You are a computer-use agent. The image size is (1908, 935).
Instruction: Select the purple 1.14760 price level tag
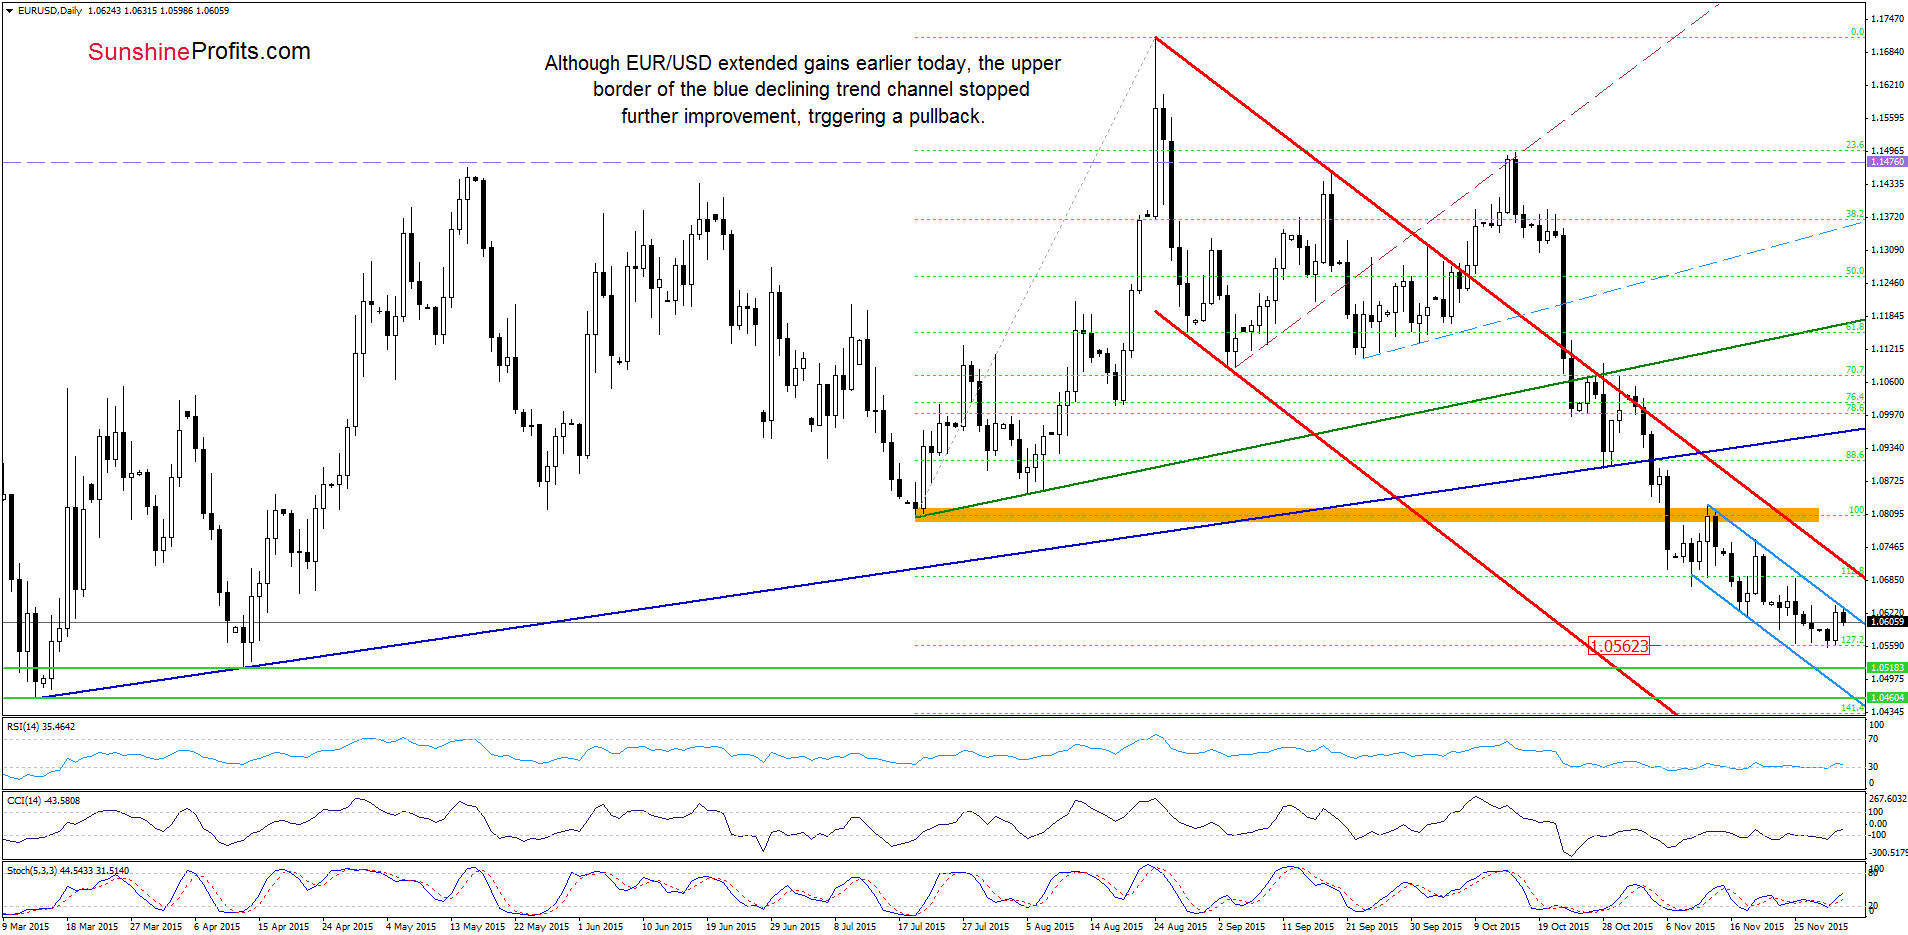point(1888,161)
